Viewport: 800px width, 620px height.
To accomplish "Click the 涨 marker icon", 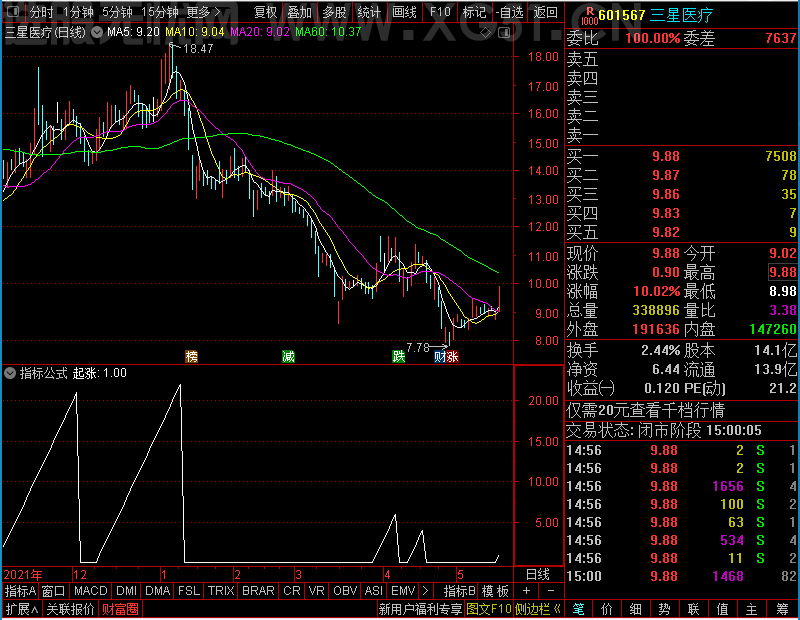I will [x=452, y=357].
